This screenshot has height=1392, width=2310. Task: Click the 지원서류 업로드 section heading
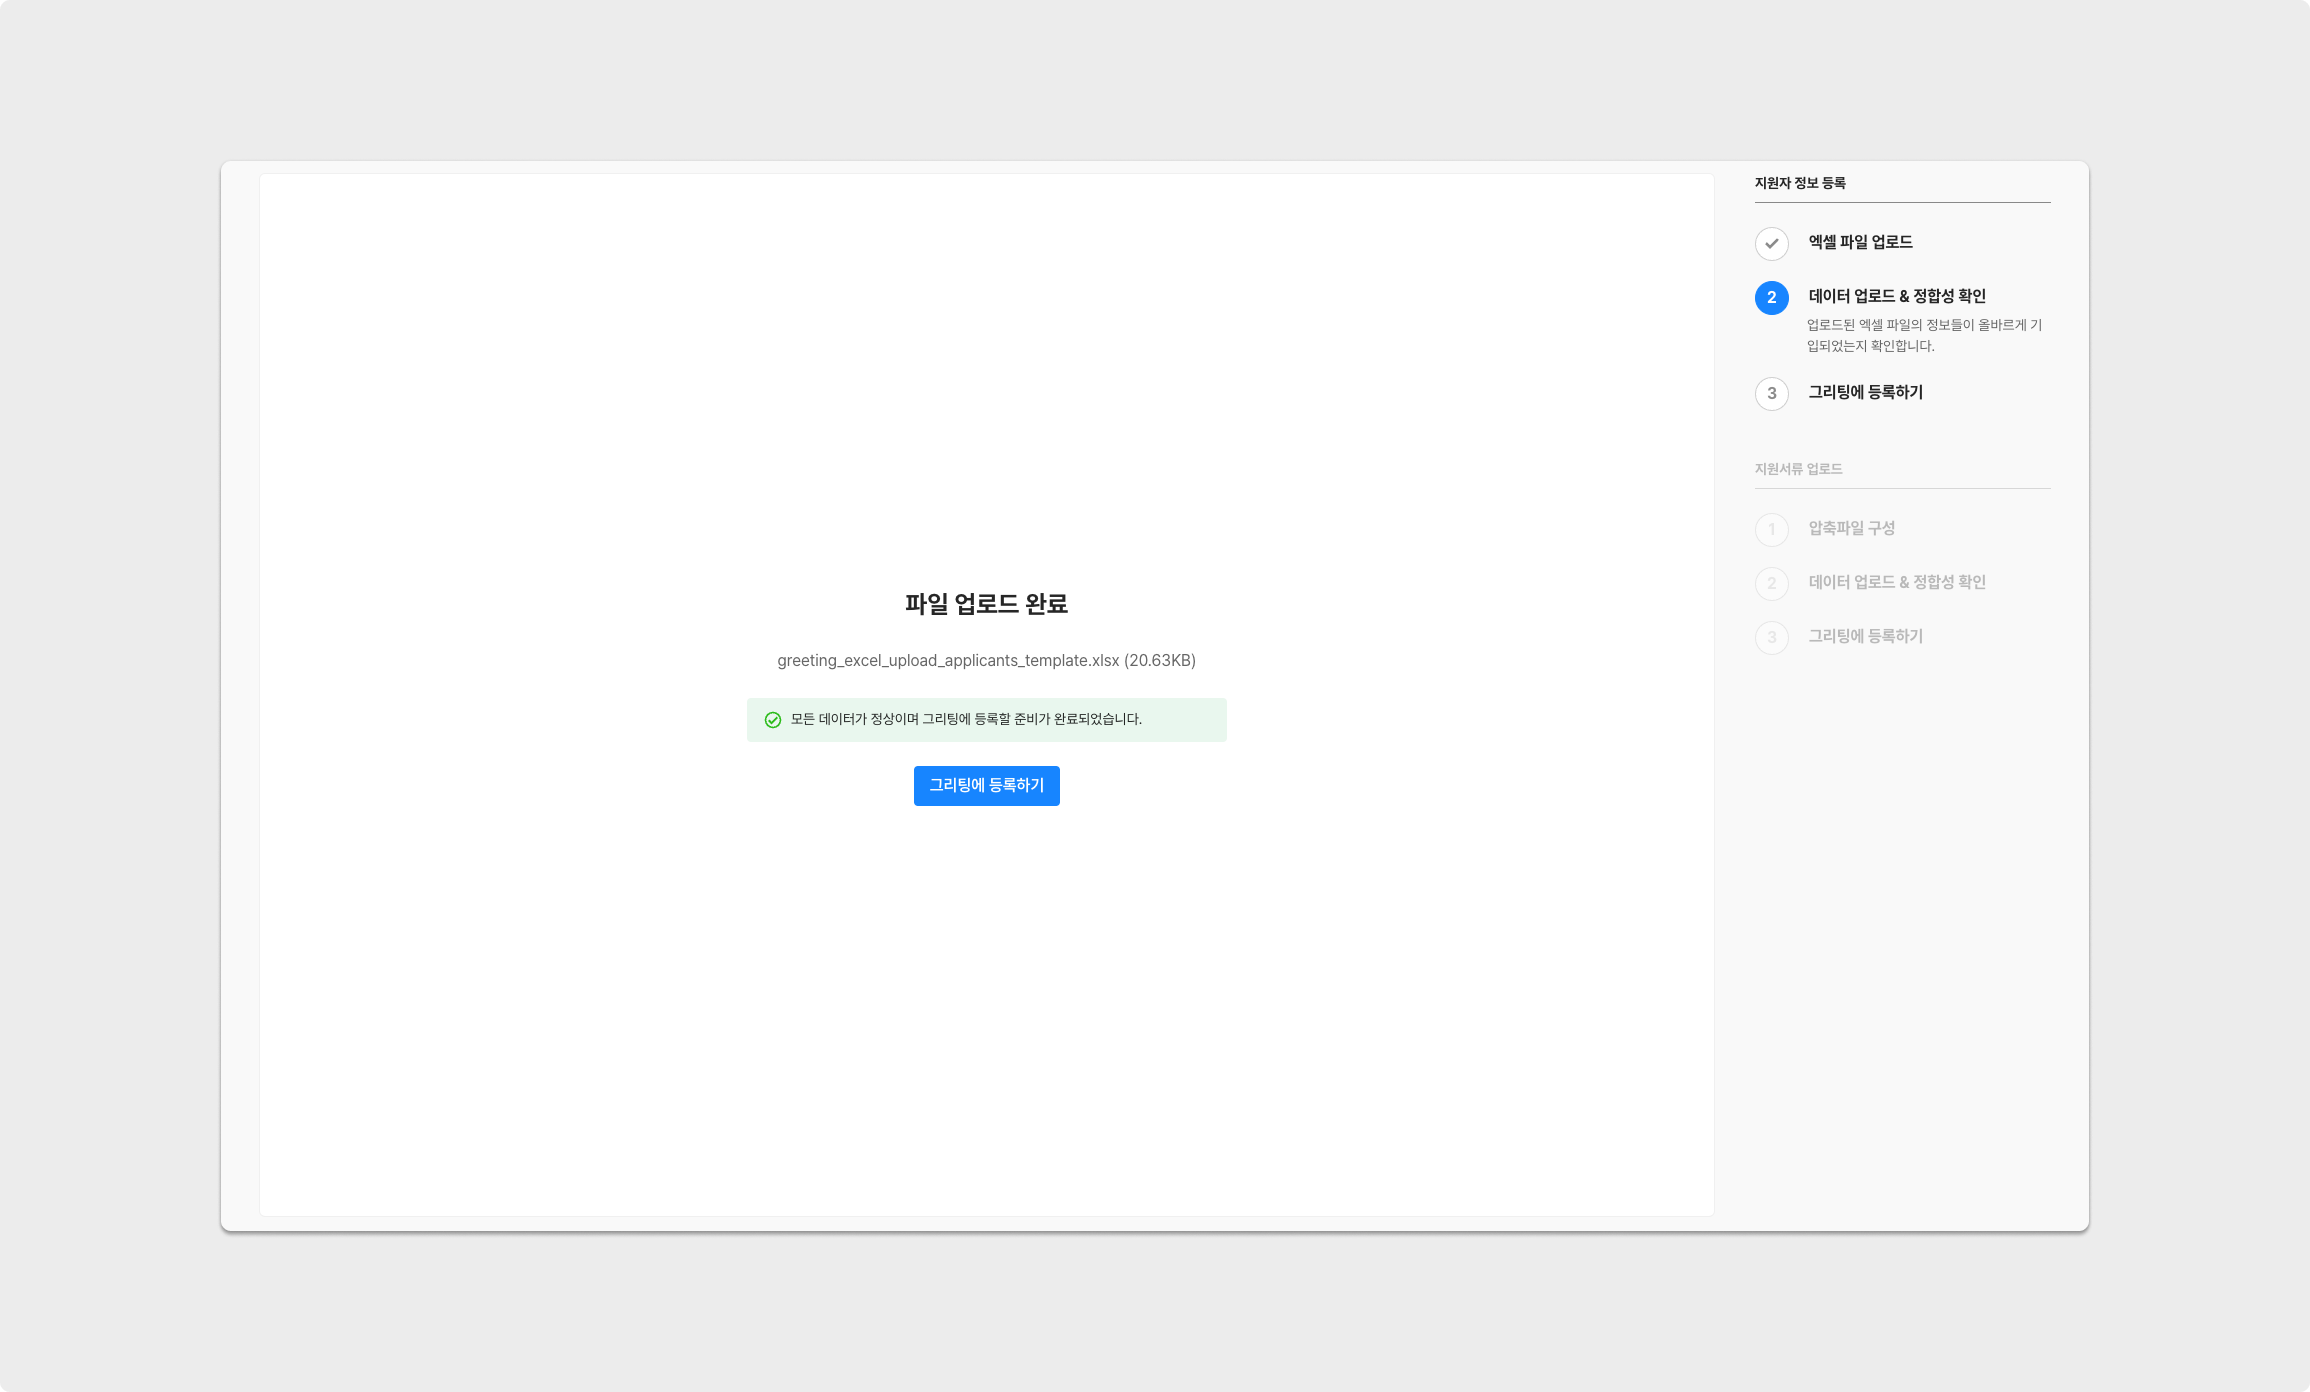pyautogui.click(x=1798, y=469)
